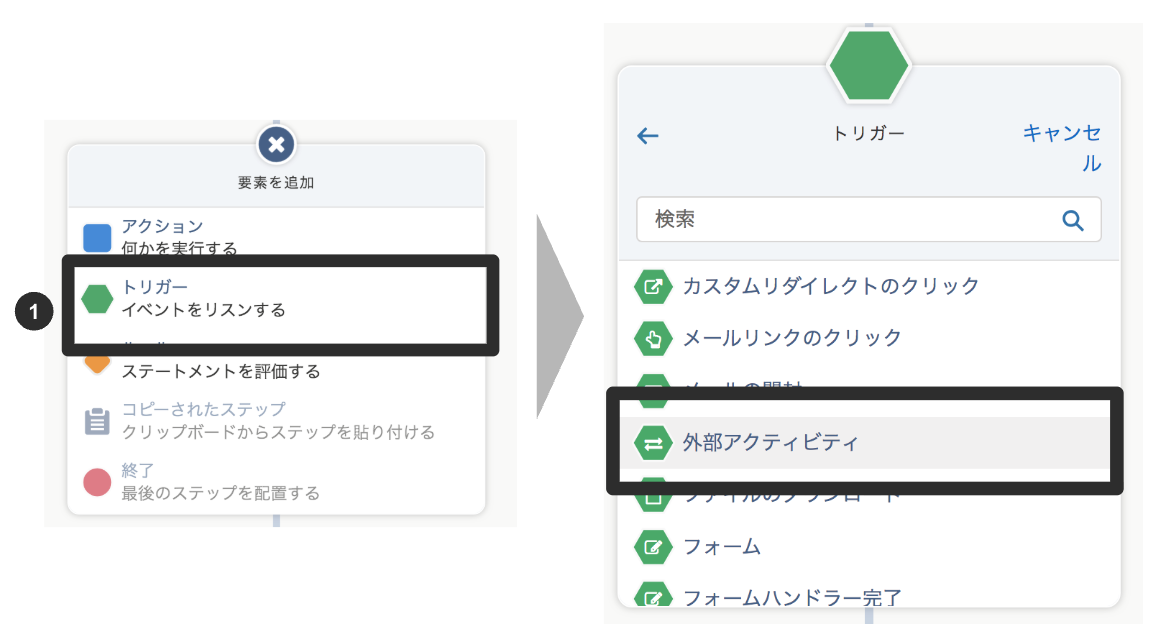Select フォームハンドラー完了 from the trigger list
Viewport: 1152px width, 644px height.
point(790,596)
